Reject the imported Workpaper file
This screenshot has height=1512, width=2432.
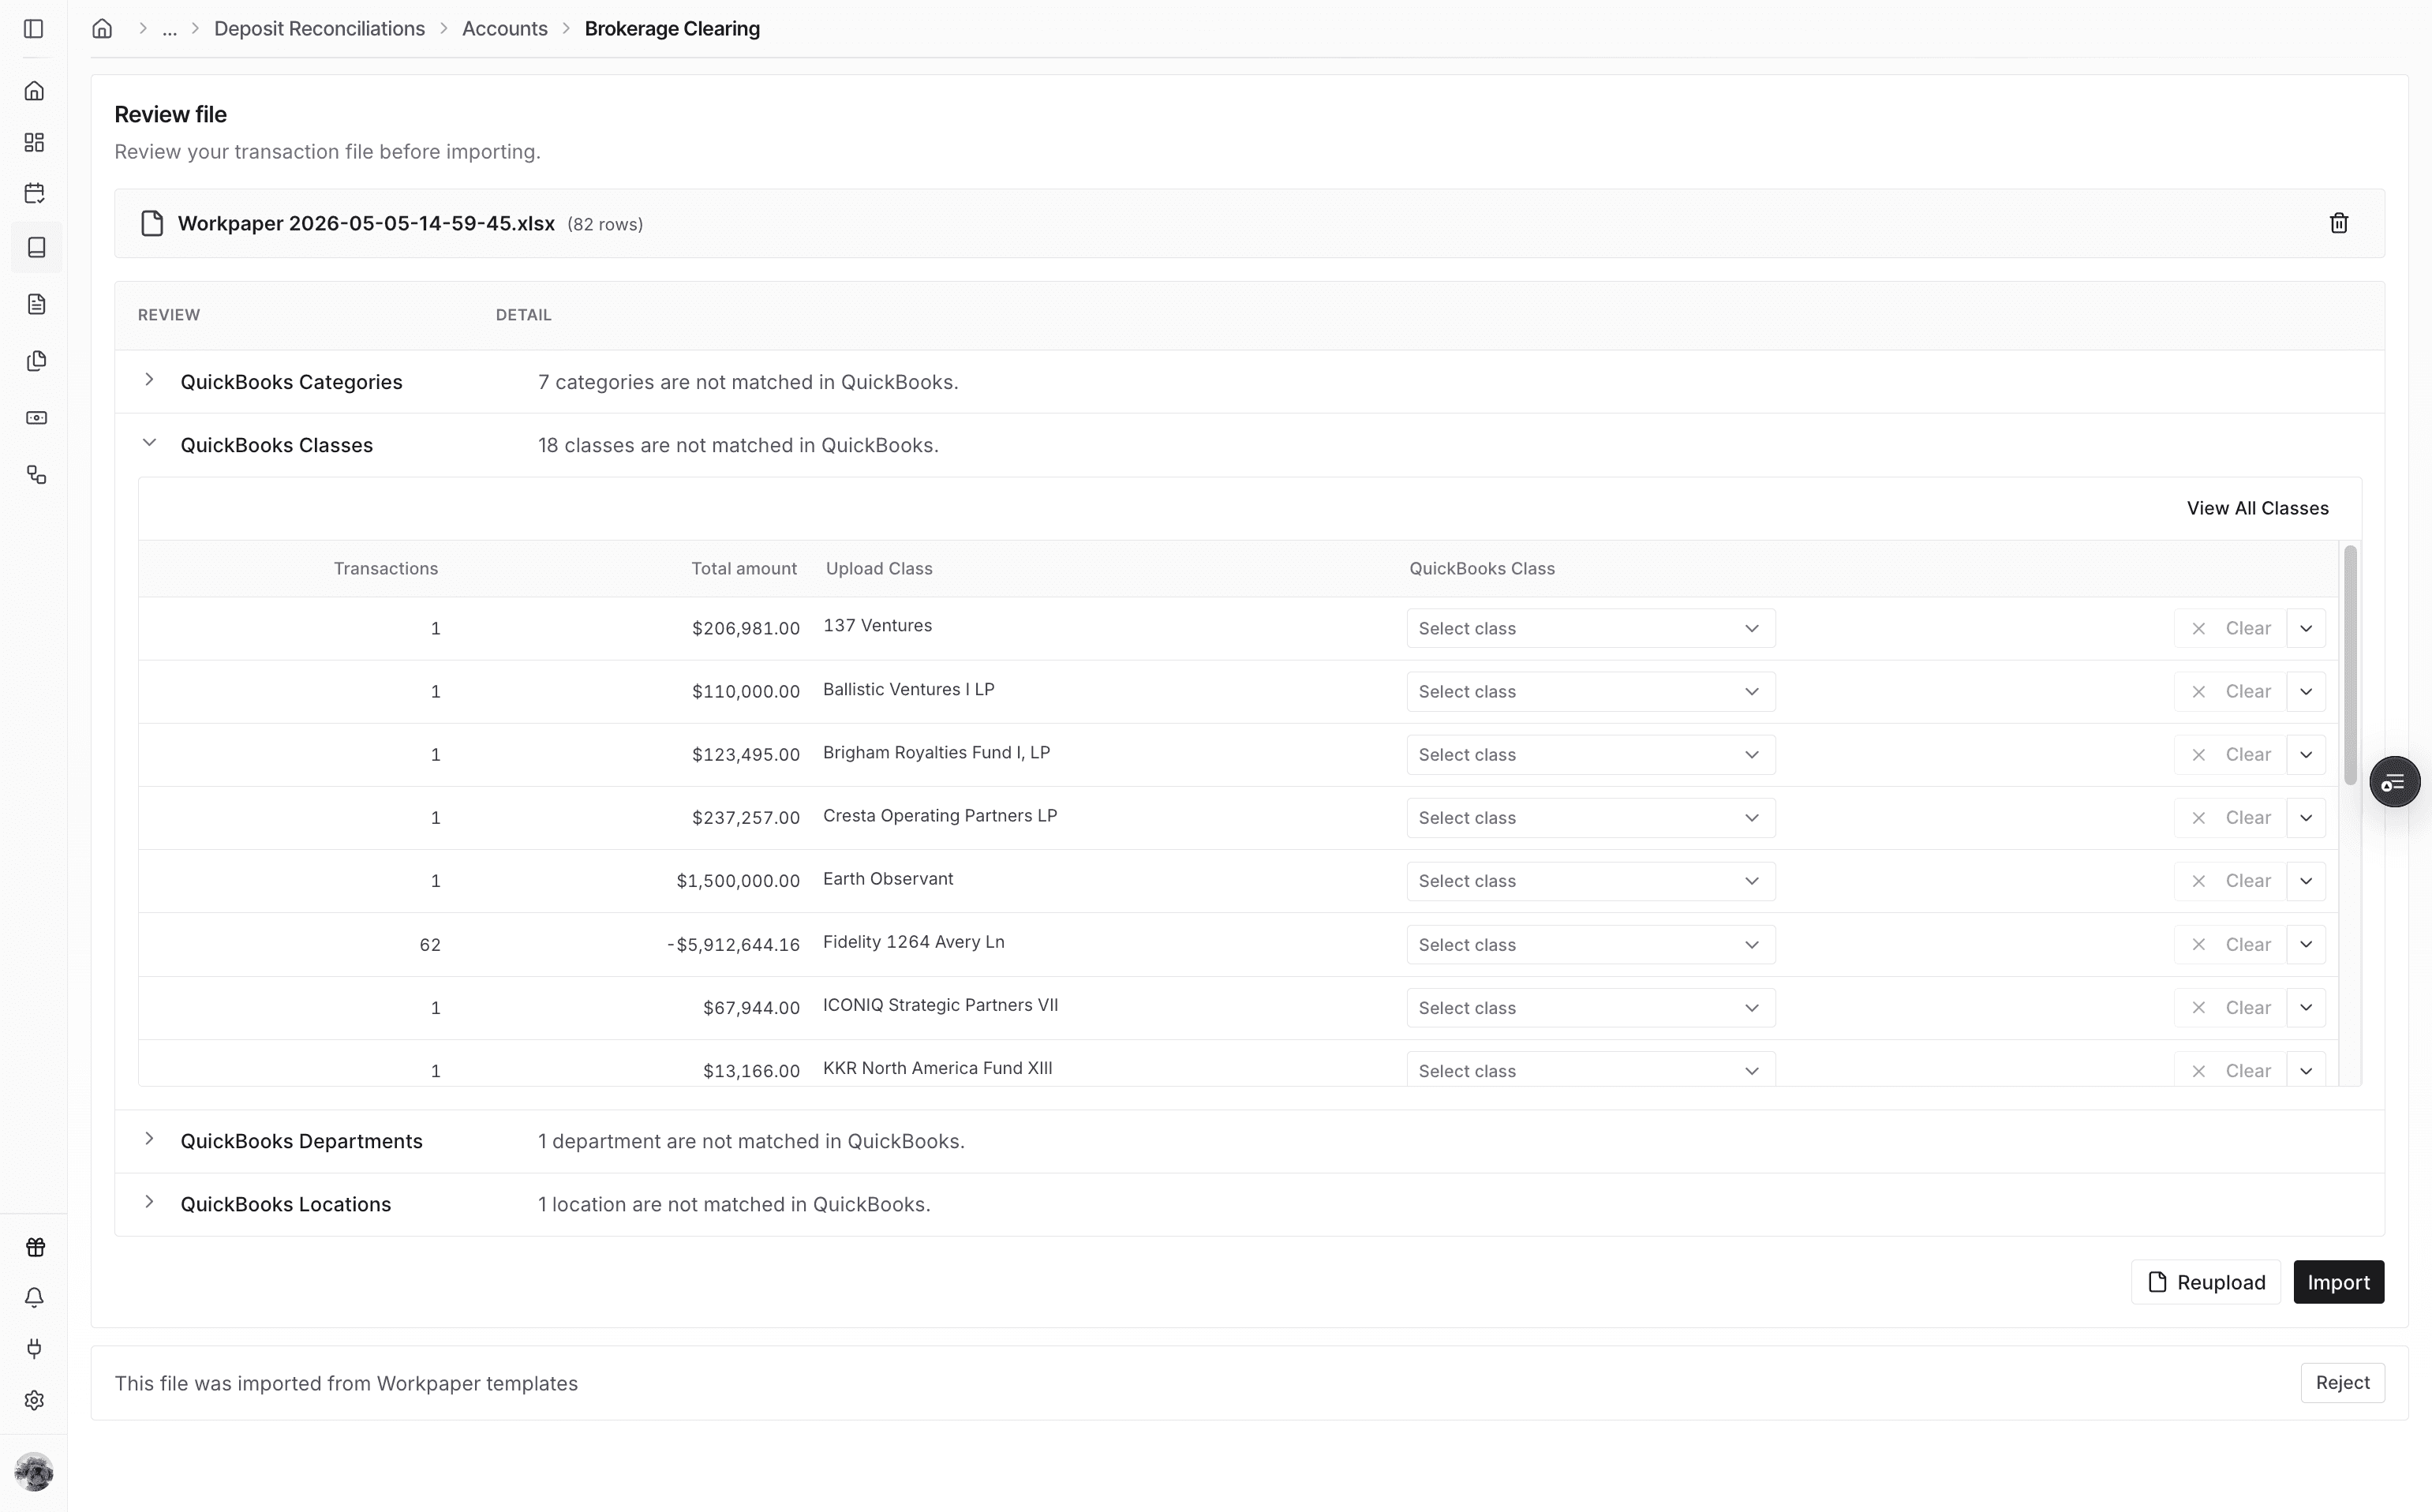(x=2342, y=1382)
